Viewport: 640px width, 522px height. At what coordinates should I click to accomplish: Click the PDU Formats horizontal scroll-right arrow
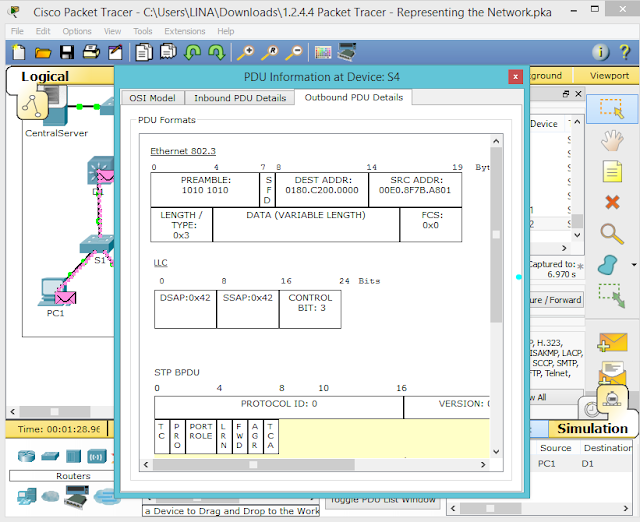(483, 464)
